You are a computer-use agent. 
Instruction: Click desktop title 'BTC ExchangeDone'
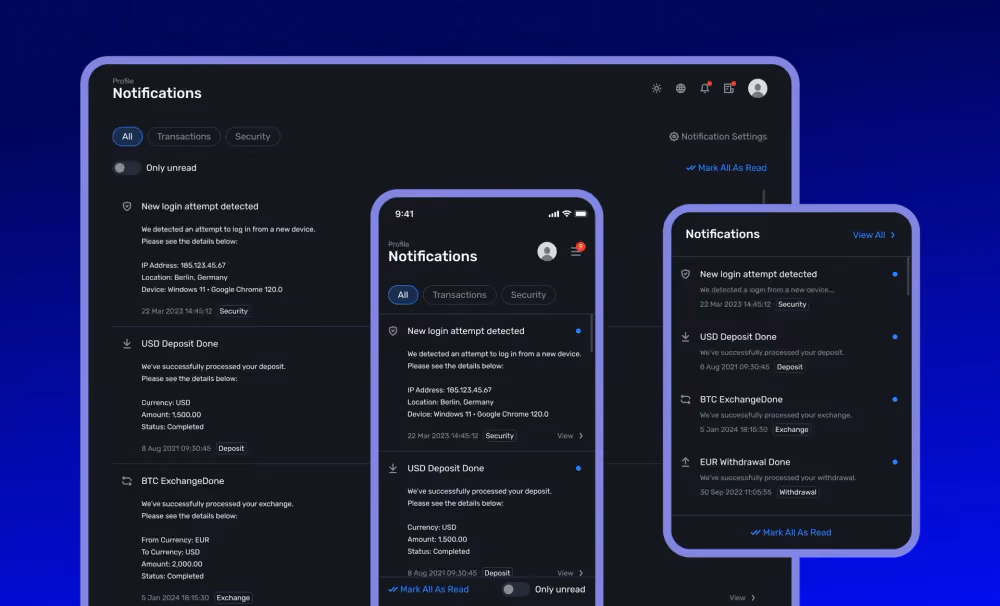182,481
